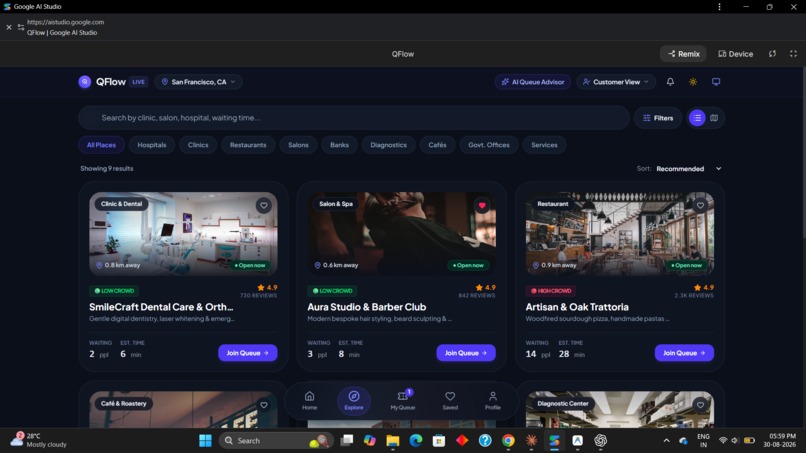Open notifications bell icon
Viewport: 806px width, 453px height.
[670, 82]
